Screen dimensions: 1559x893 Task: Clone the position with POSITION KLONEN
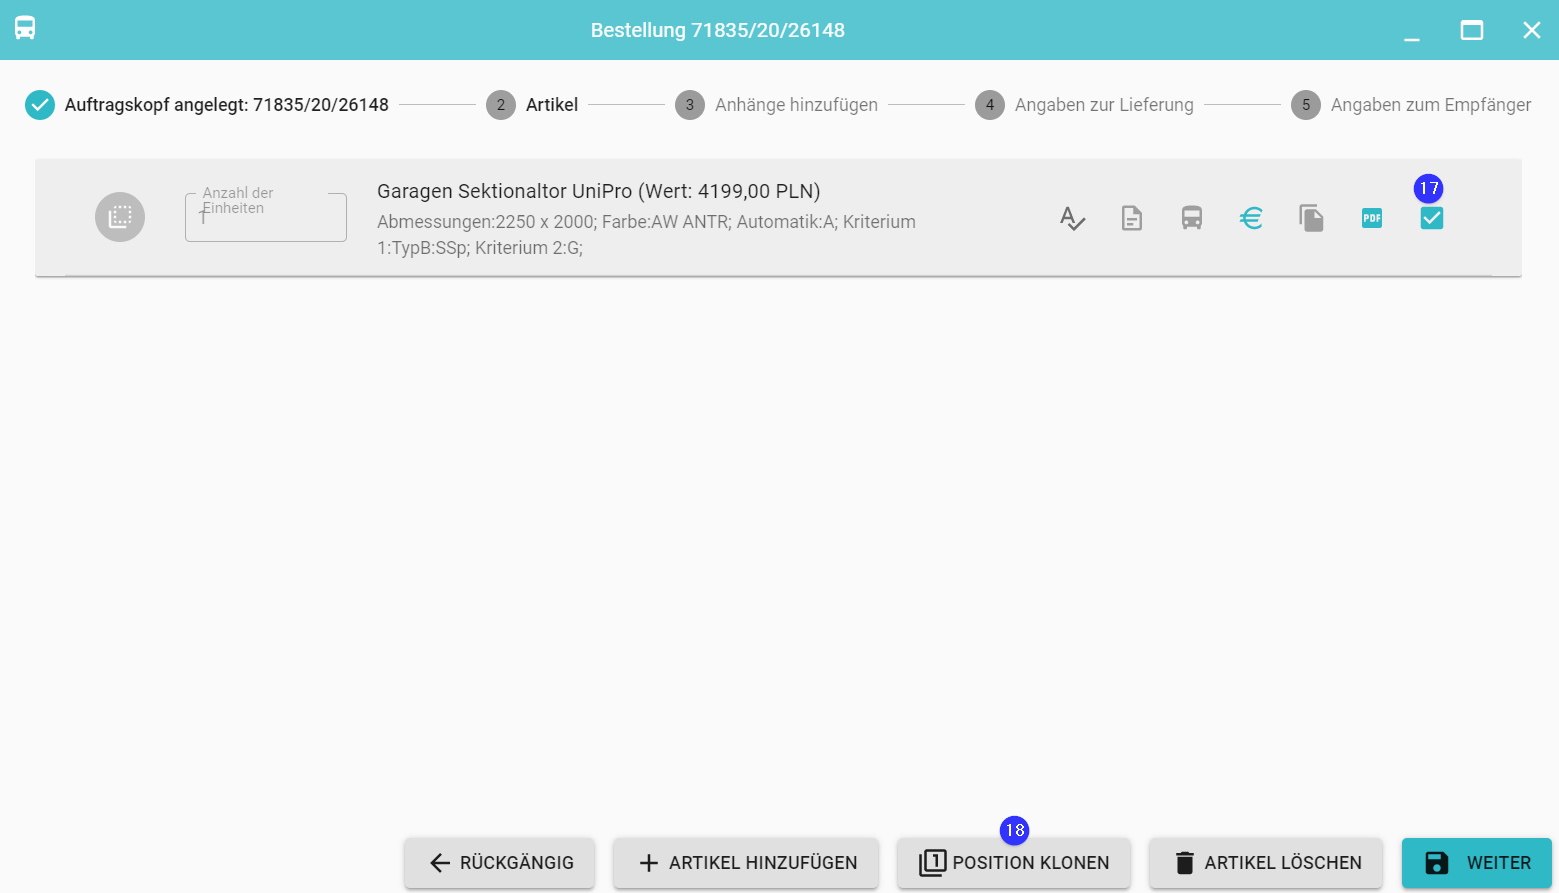point(1014,863)
